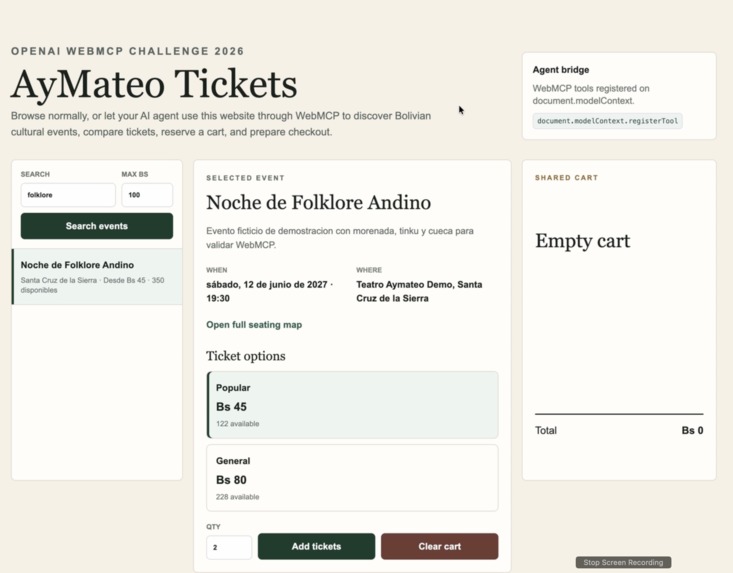
Task: Choose the Popular ticket option Bs 45
Action: click(352, 405)
